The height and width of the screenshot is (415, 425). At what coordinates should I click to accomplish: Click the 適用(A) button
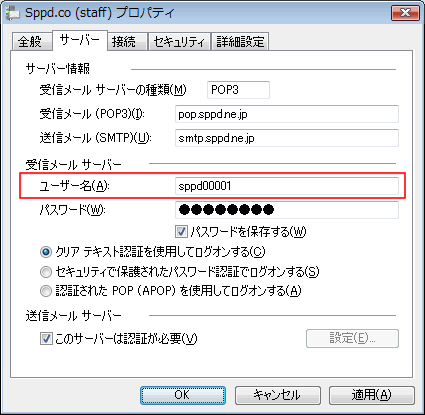[372, 395]
